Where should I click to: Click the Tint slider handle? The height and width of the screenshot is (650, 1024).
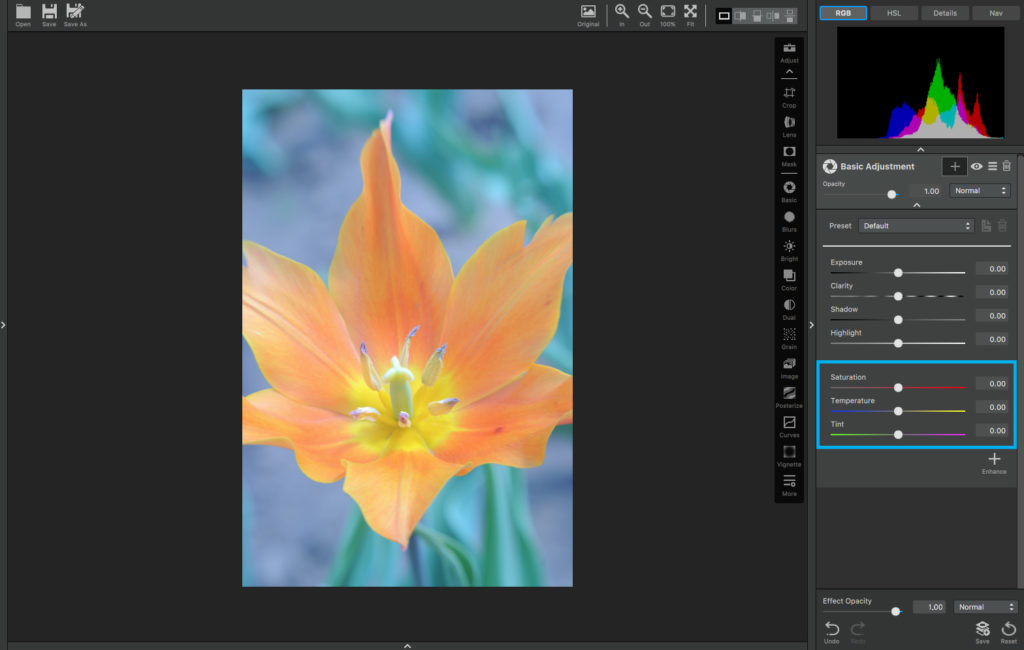(898, 434)
